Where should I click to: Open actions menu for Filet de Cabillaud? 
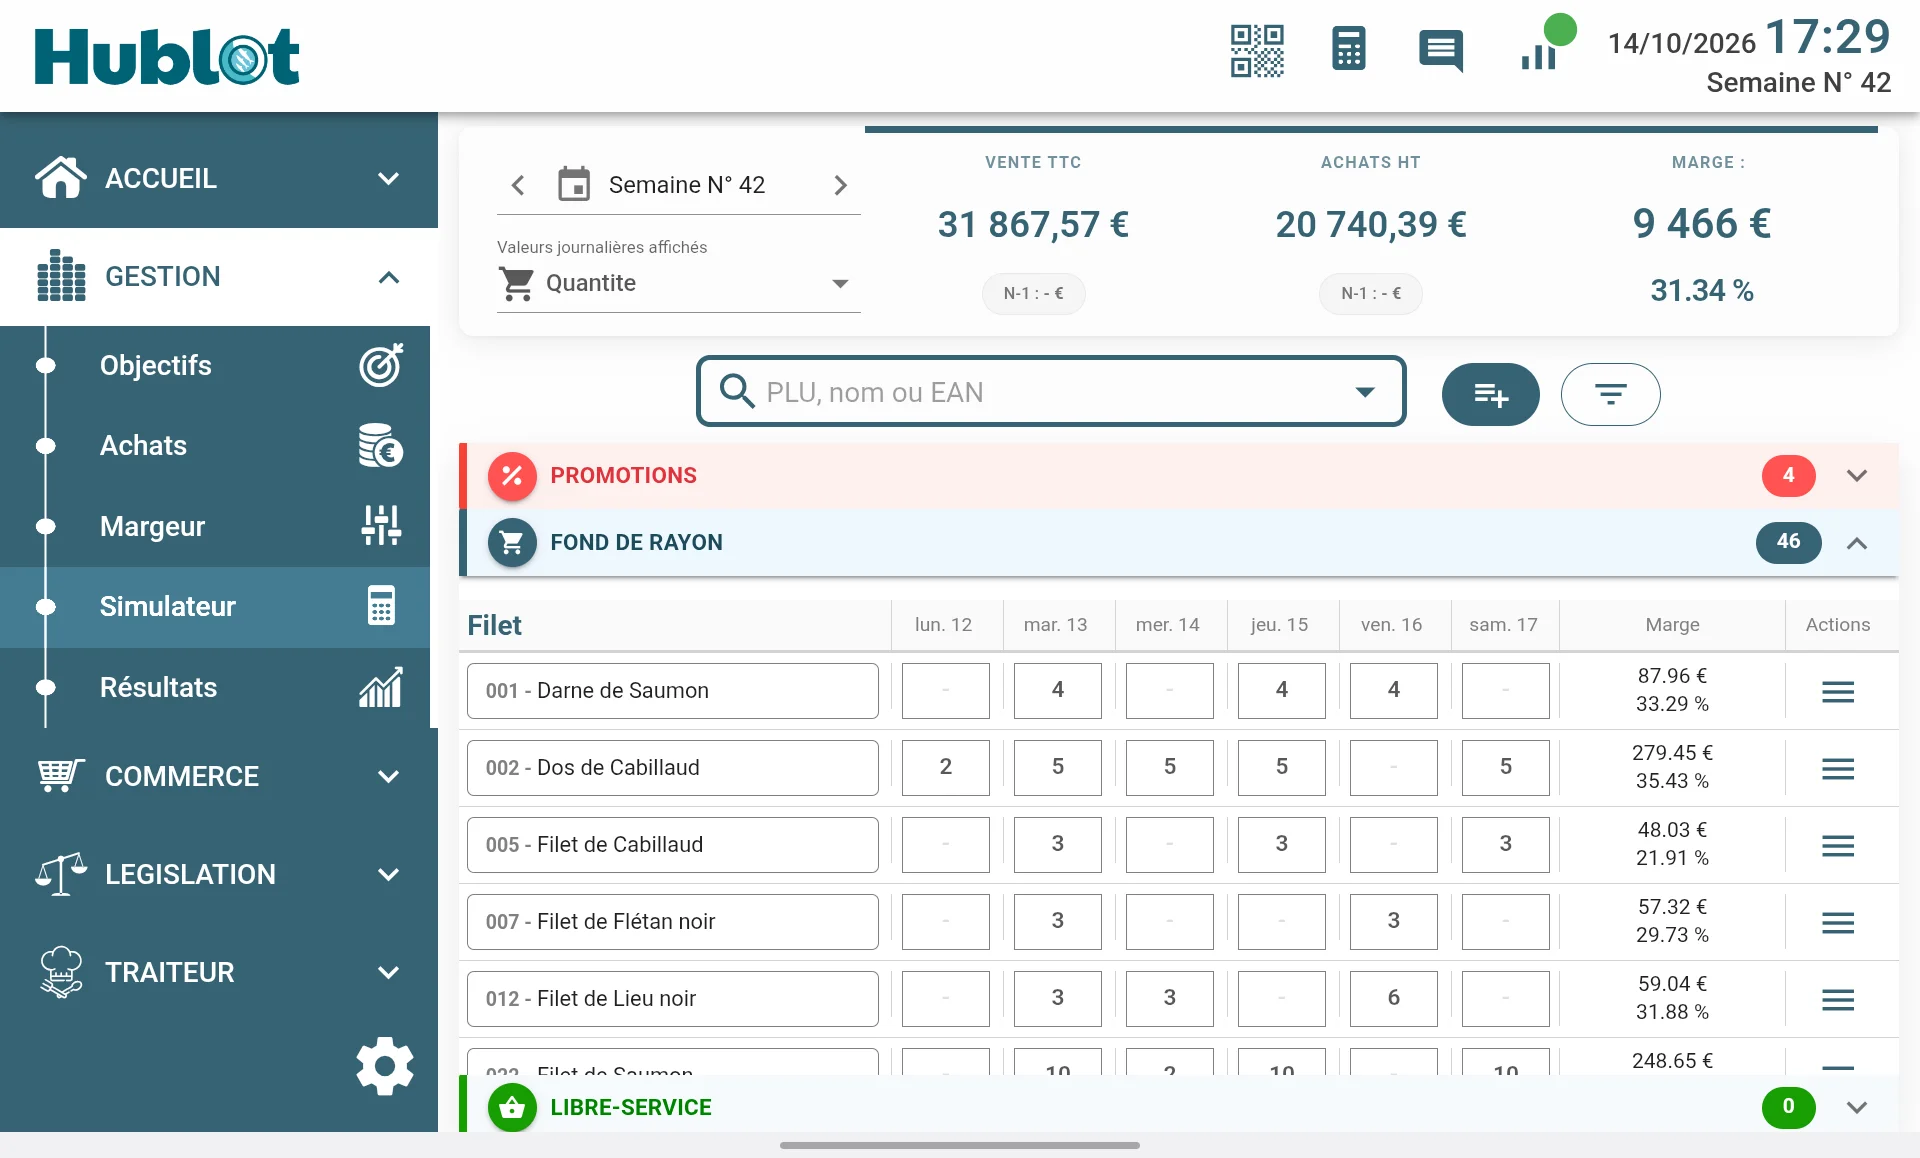click(1838, 845)
